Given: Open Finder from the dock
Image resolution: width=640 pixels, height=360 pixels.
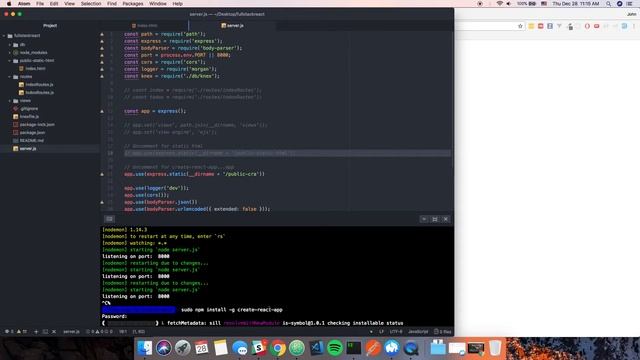Looking at the screenshot, I should tap(144, 348).
